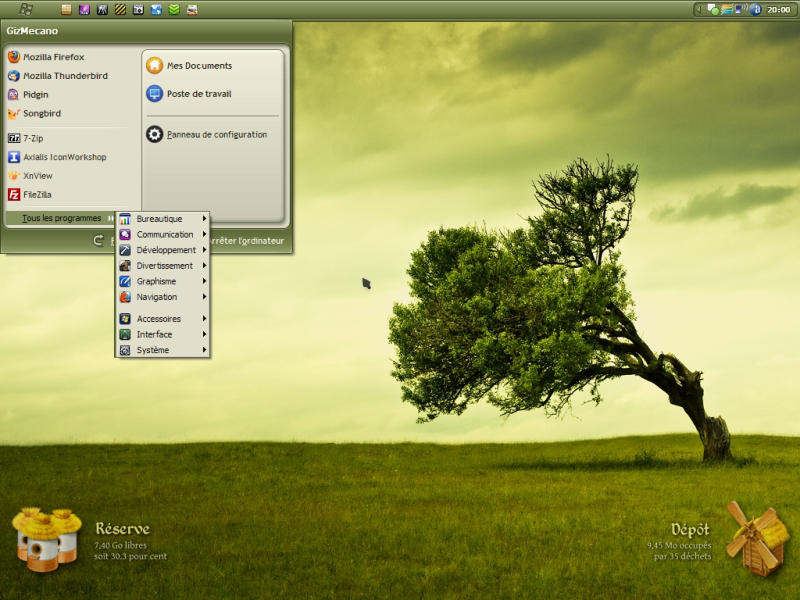The image size is (800, 600).
Task: Click the Windows start logo button
Action: [26, 9]
